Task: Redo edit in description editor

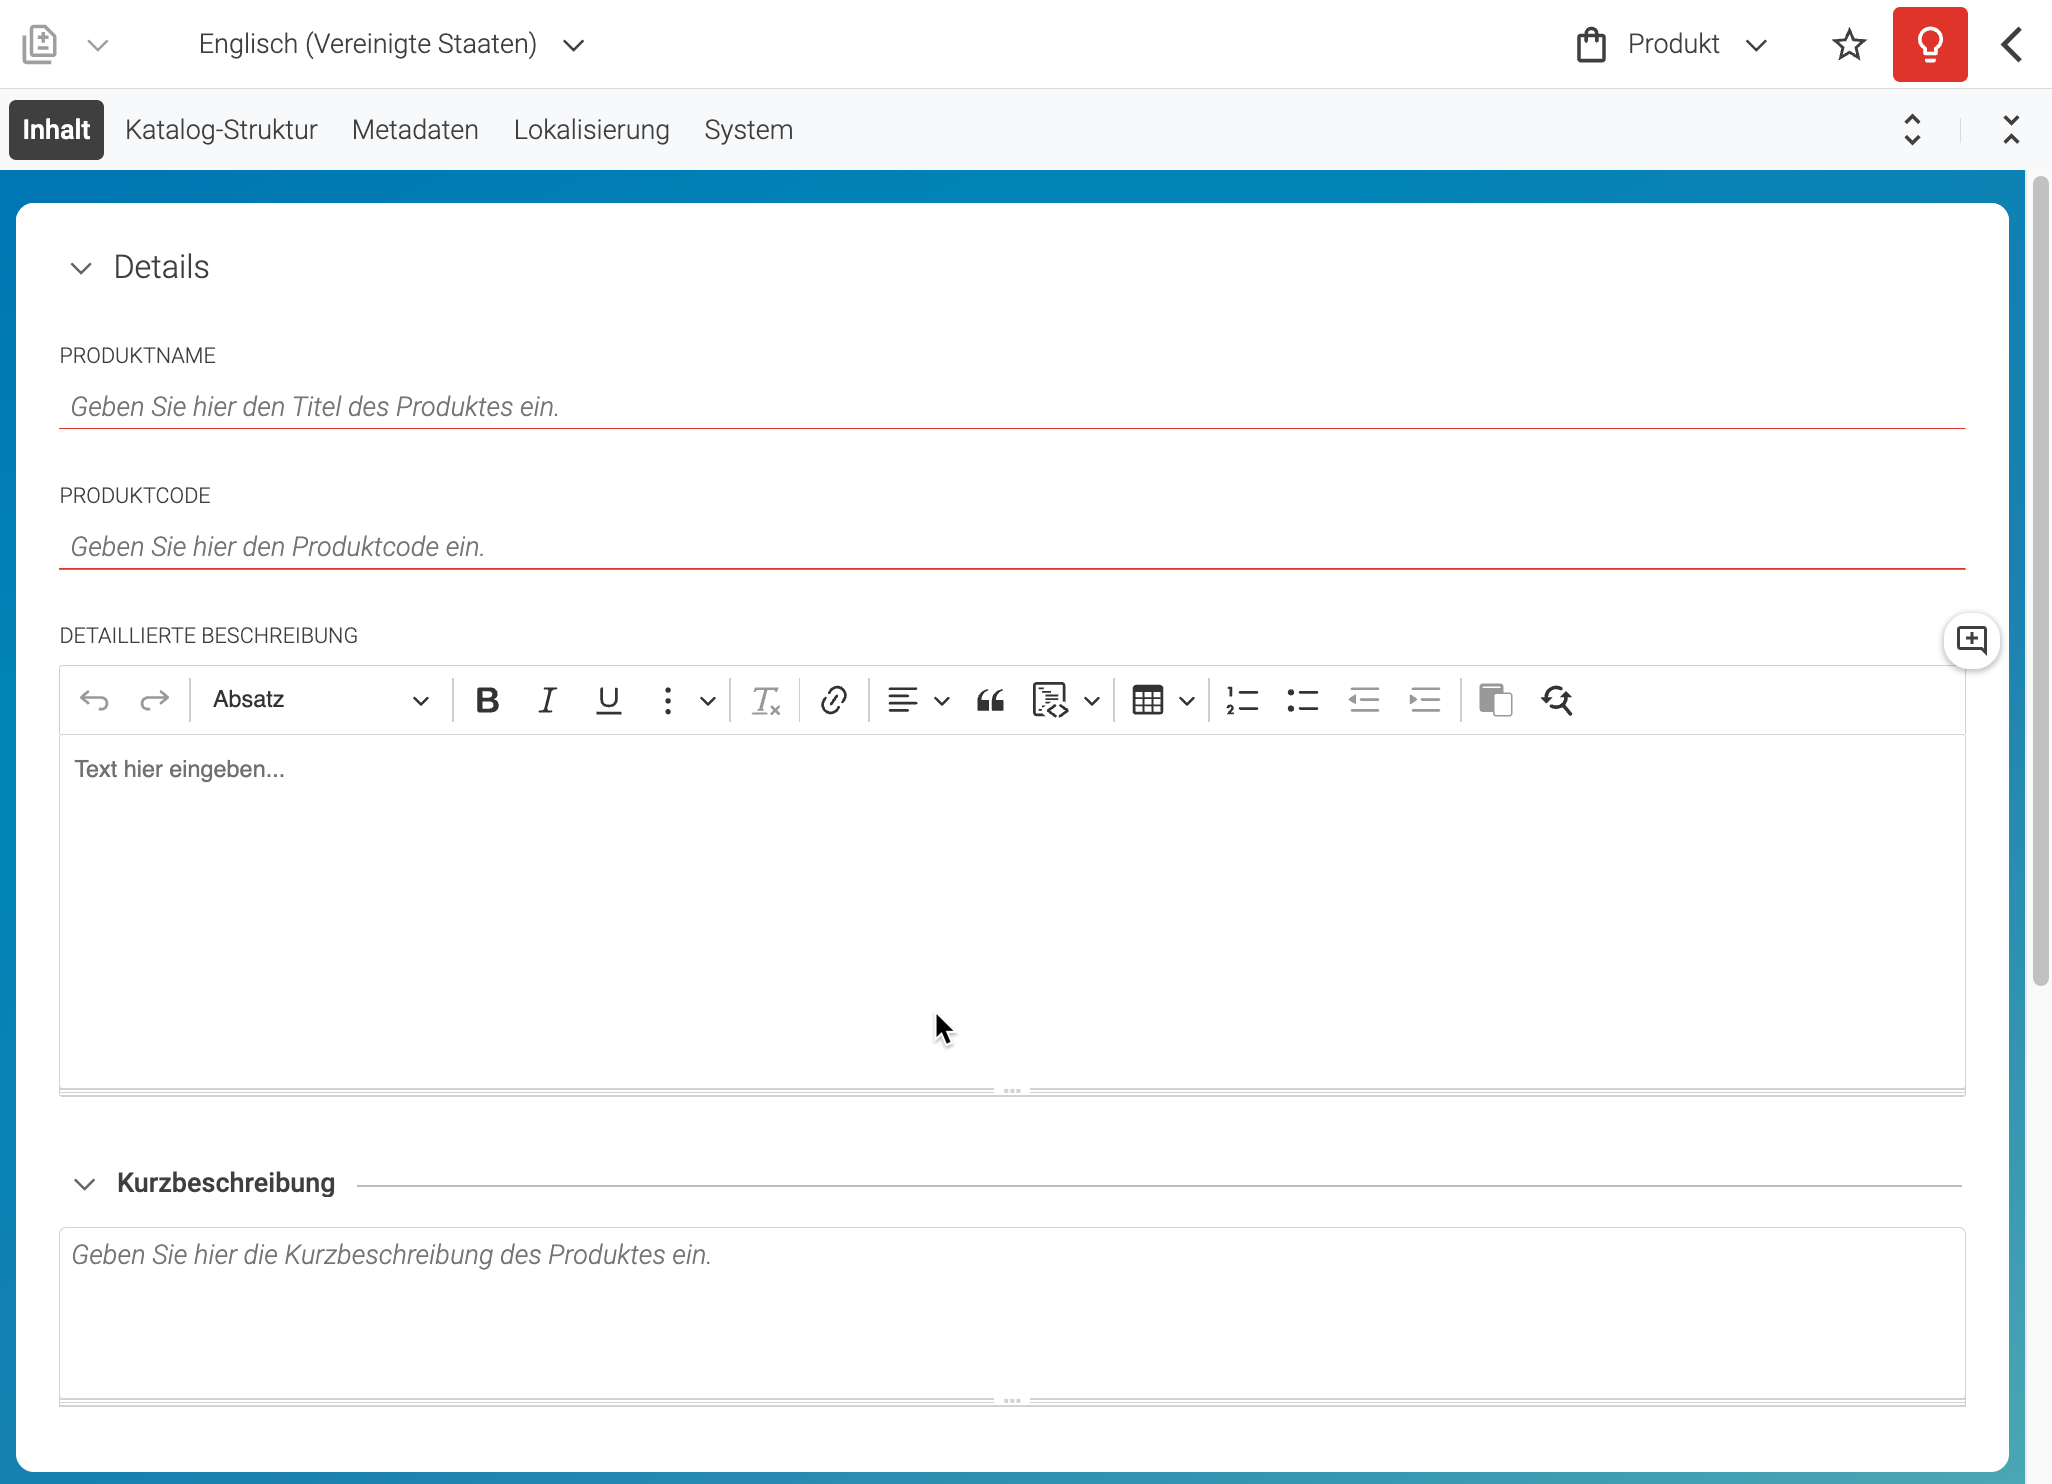Action: pyautogui.click(x=154, y=700)
